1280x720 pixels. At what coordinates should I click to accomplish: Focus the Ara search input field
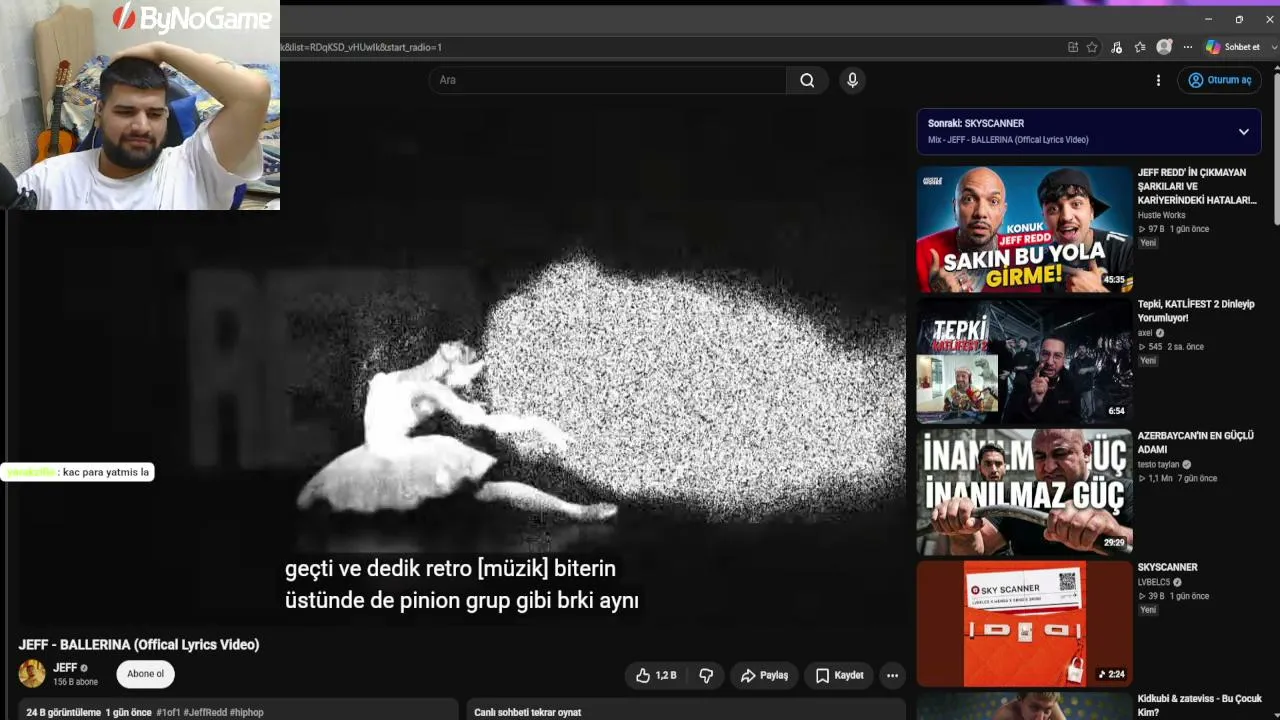click(x=608, y=80)
